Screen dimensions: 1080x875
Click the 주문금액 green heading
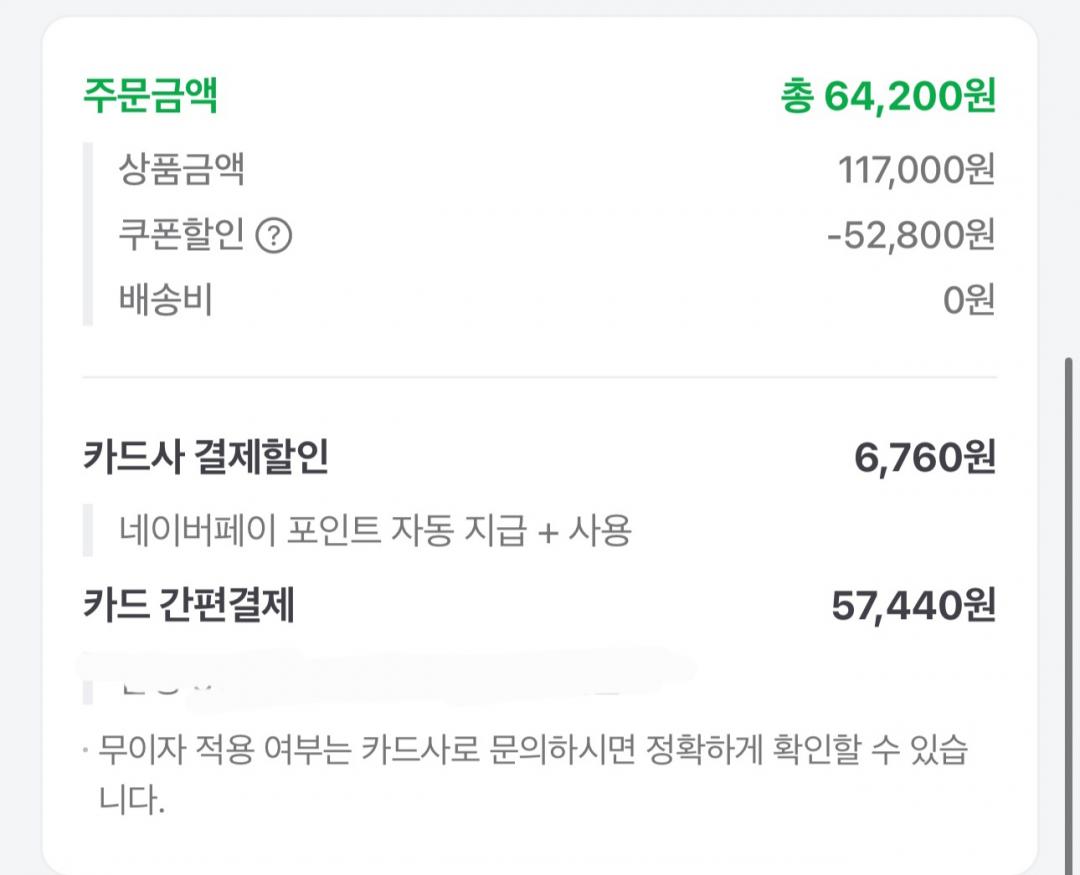151,94
